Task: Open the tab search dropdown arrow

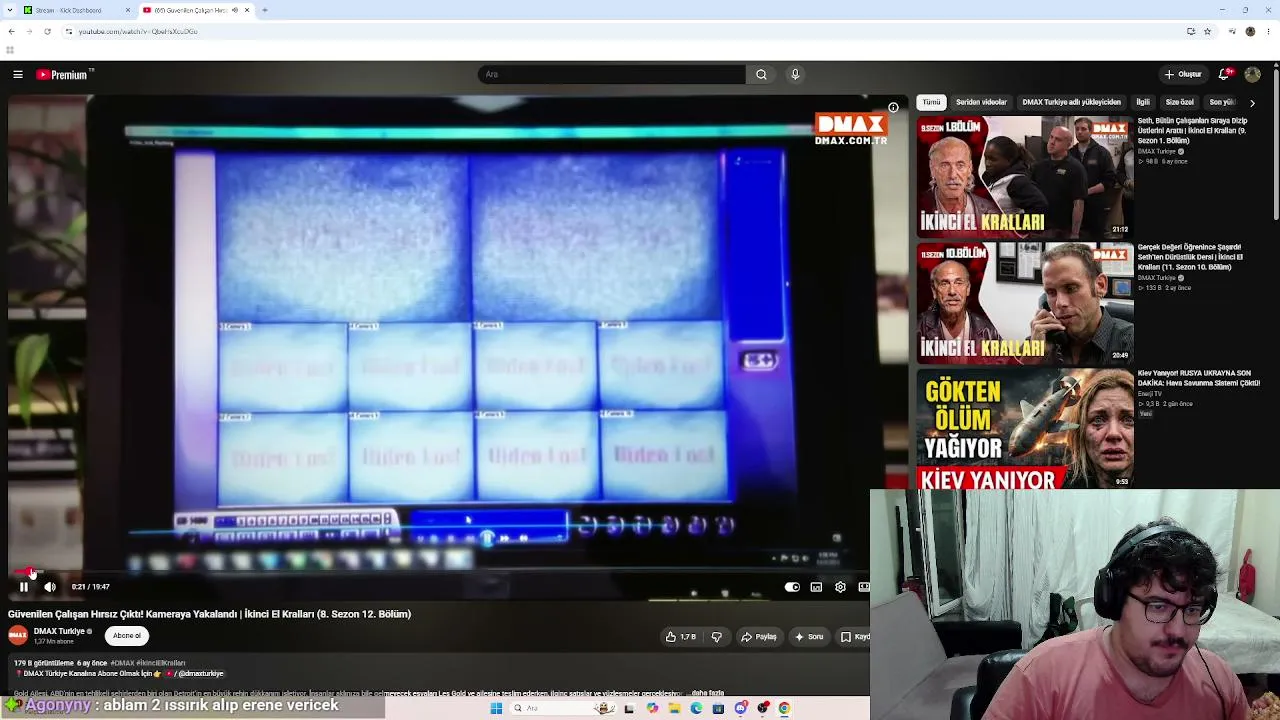Action: (10, 10)
